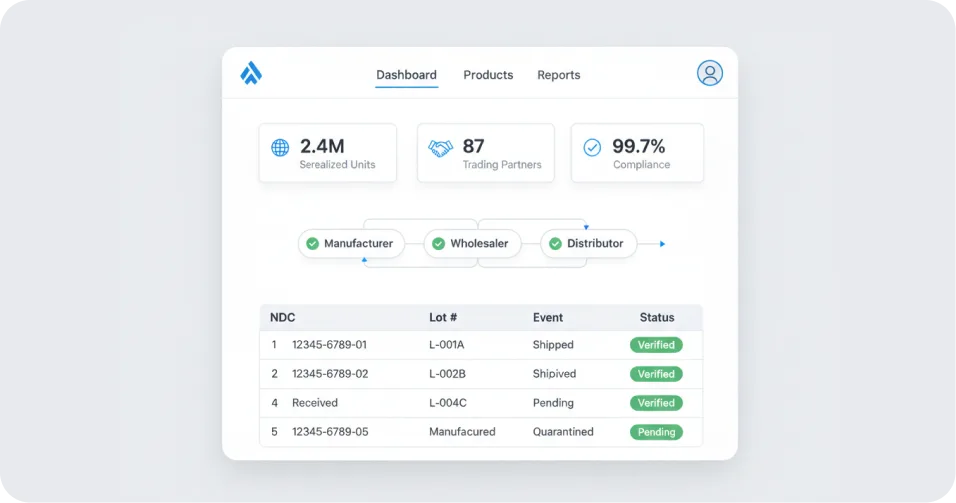Viewport: 956px width, 503px height.
Task: Select the Distributor stage pill
Action: (x=588, y=244)
